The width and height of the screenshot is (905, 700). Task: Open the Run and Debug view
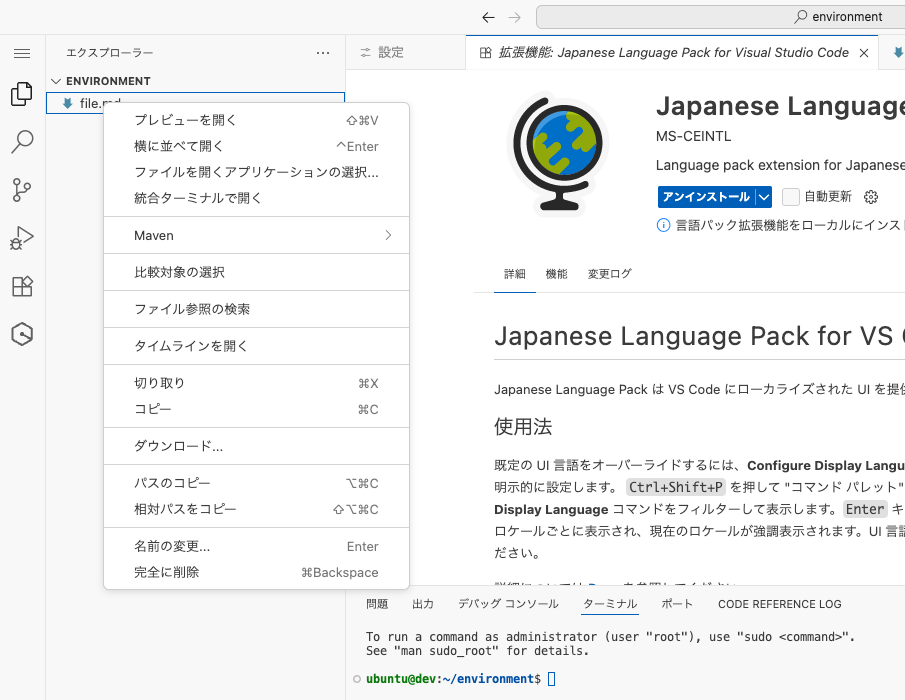click(x=22, y=238)
